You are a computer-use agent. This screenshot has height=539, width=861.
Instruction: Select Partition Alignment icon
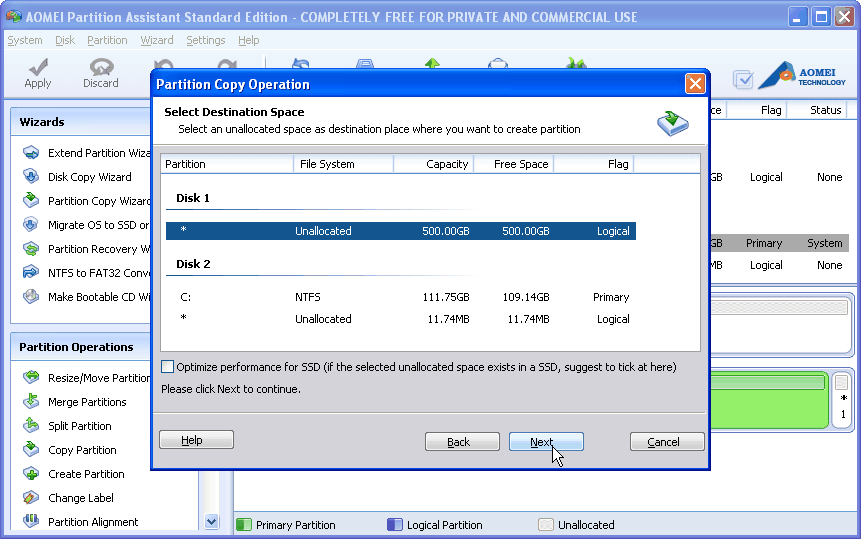click(31, 521)
